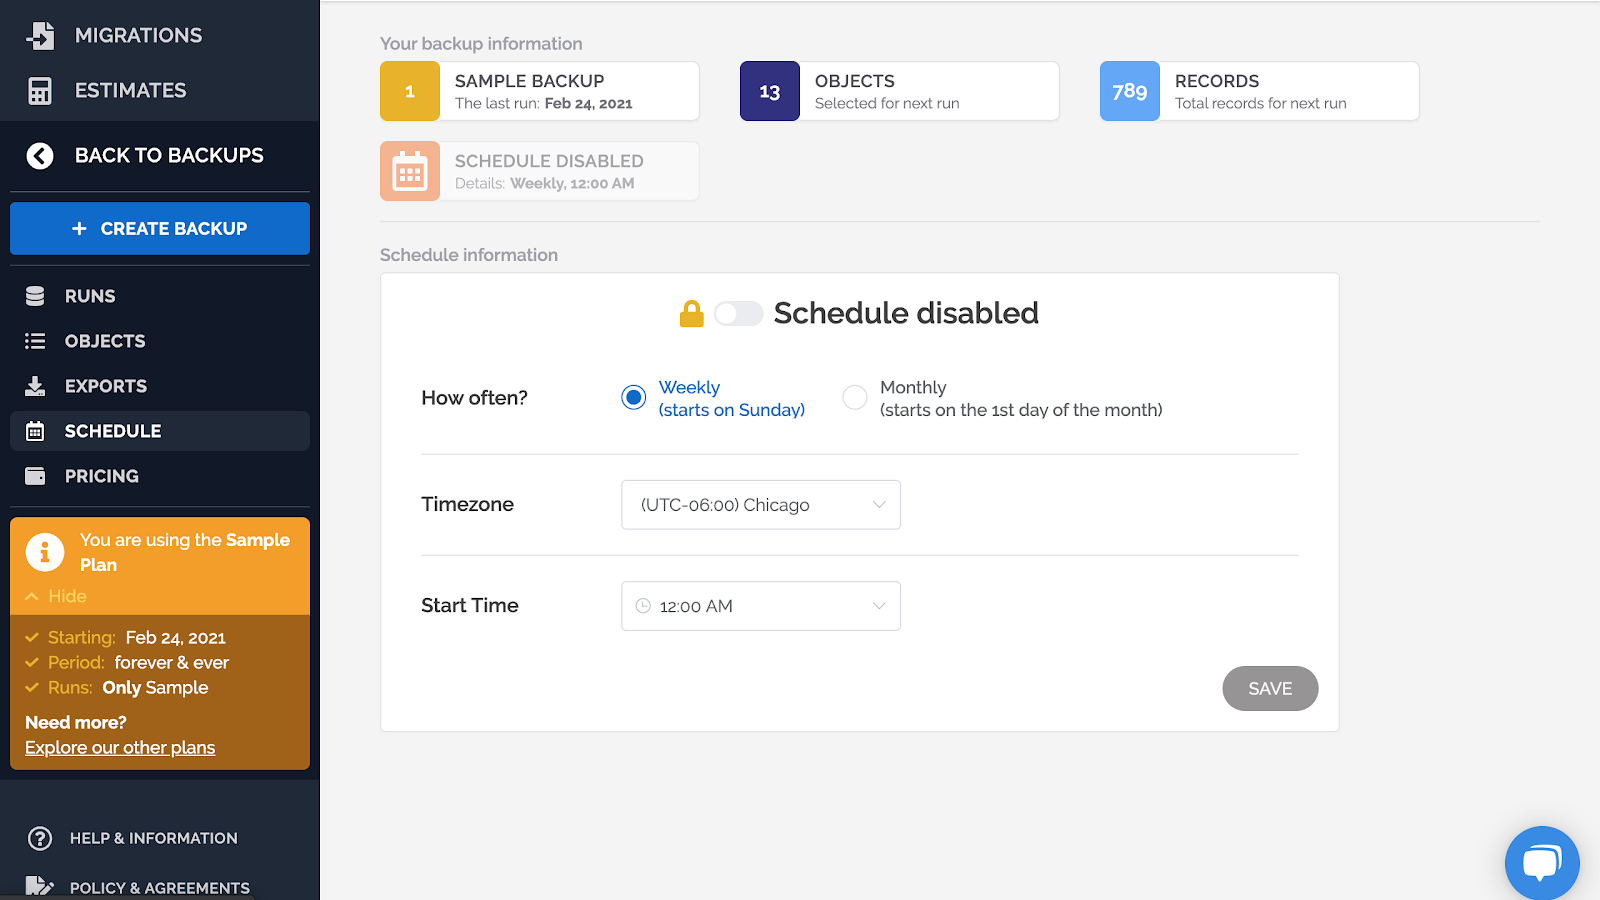This screenshot has height=900, width=1600.
Task: Select the Monthly frequency option
Action: coord(855,398)
